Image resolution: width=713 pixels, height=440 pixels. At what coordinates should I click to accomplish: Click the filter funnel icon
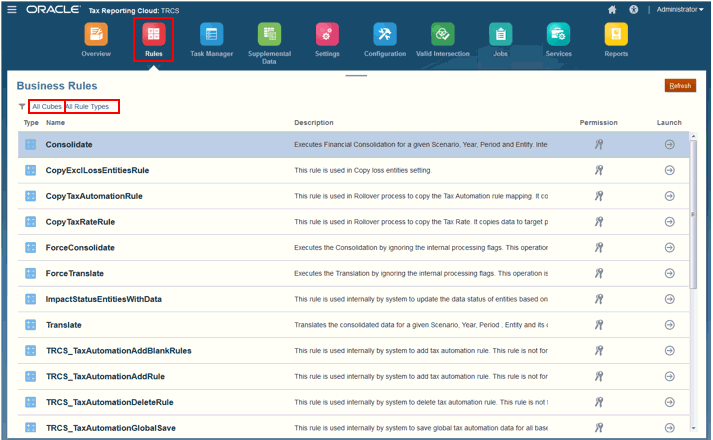pyautogui.click(x=22, y=106)
